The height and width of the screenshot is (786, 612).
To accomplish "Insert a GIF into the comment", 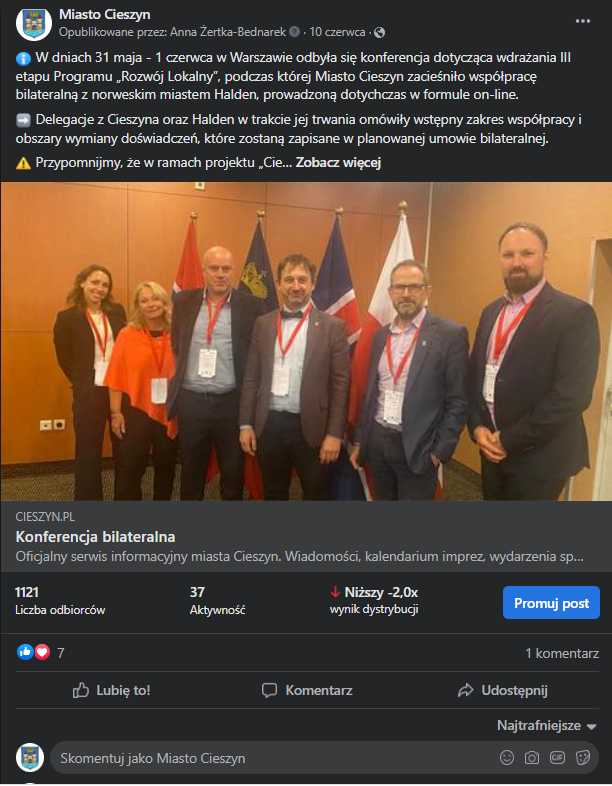I will coord(557,757).
